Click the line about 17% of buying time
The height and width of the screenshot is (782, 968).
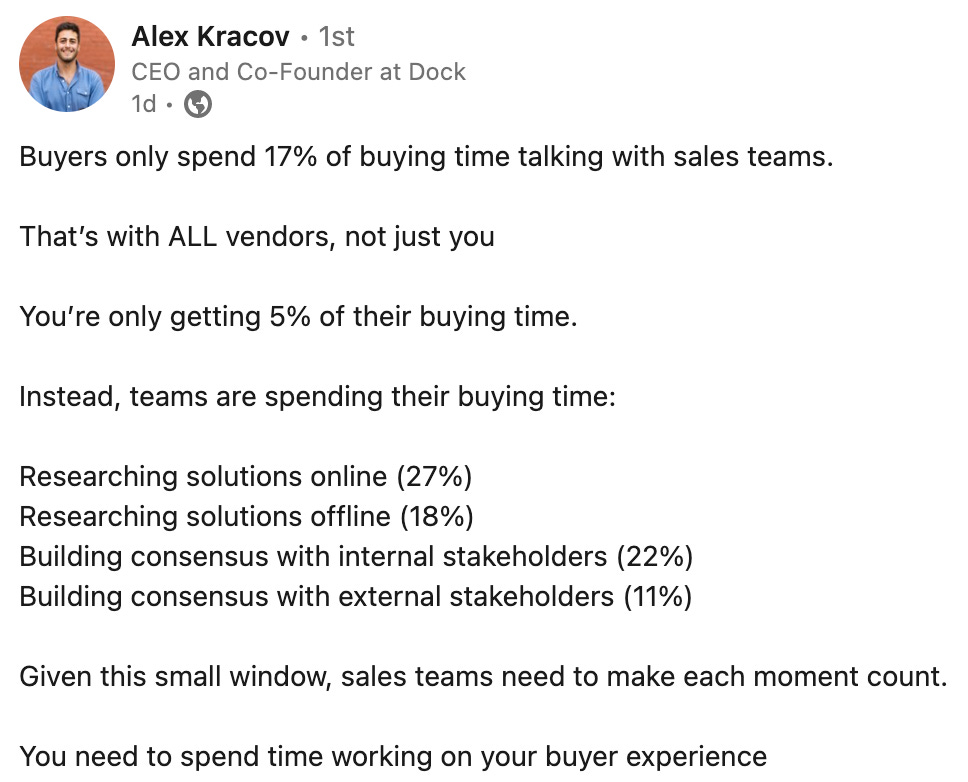(x=427, y=157)
